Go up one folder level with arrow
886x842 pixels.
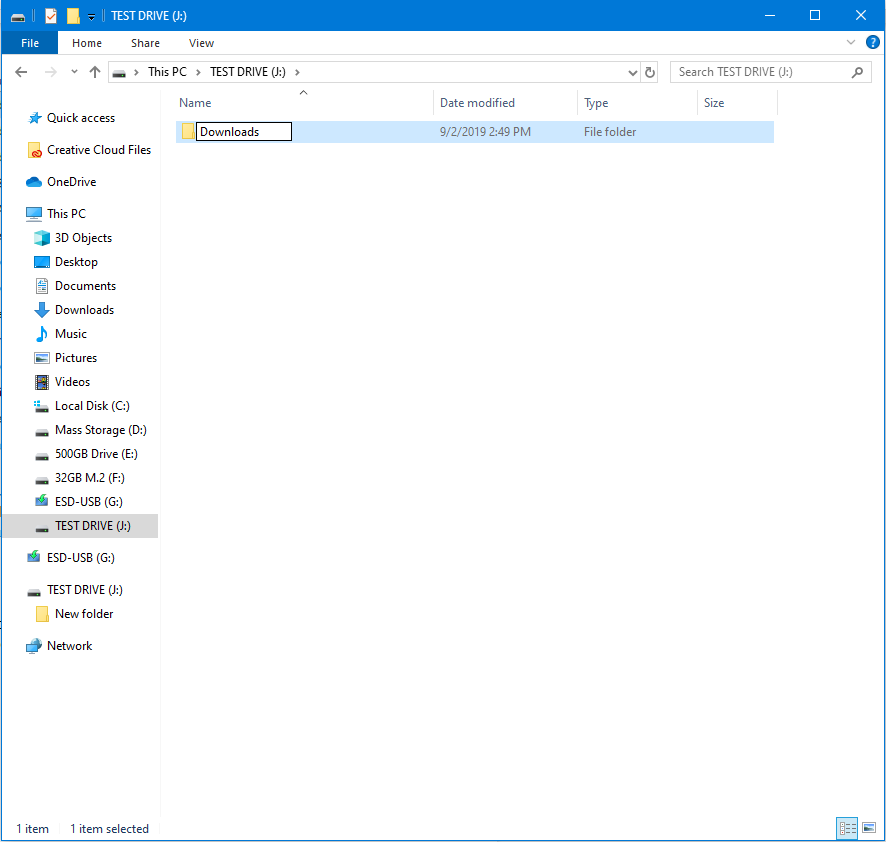95,72
